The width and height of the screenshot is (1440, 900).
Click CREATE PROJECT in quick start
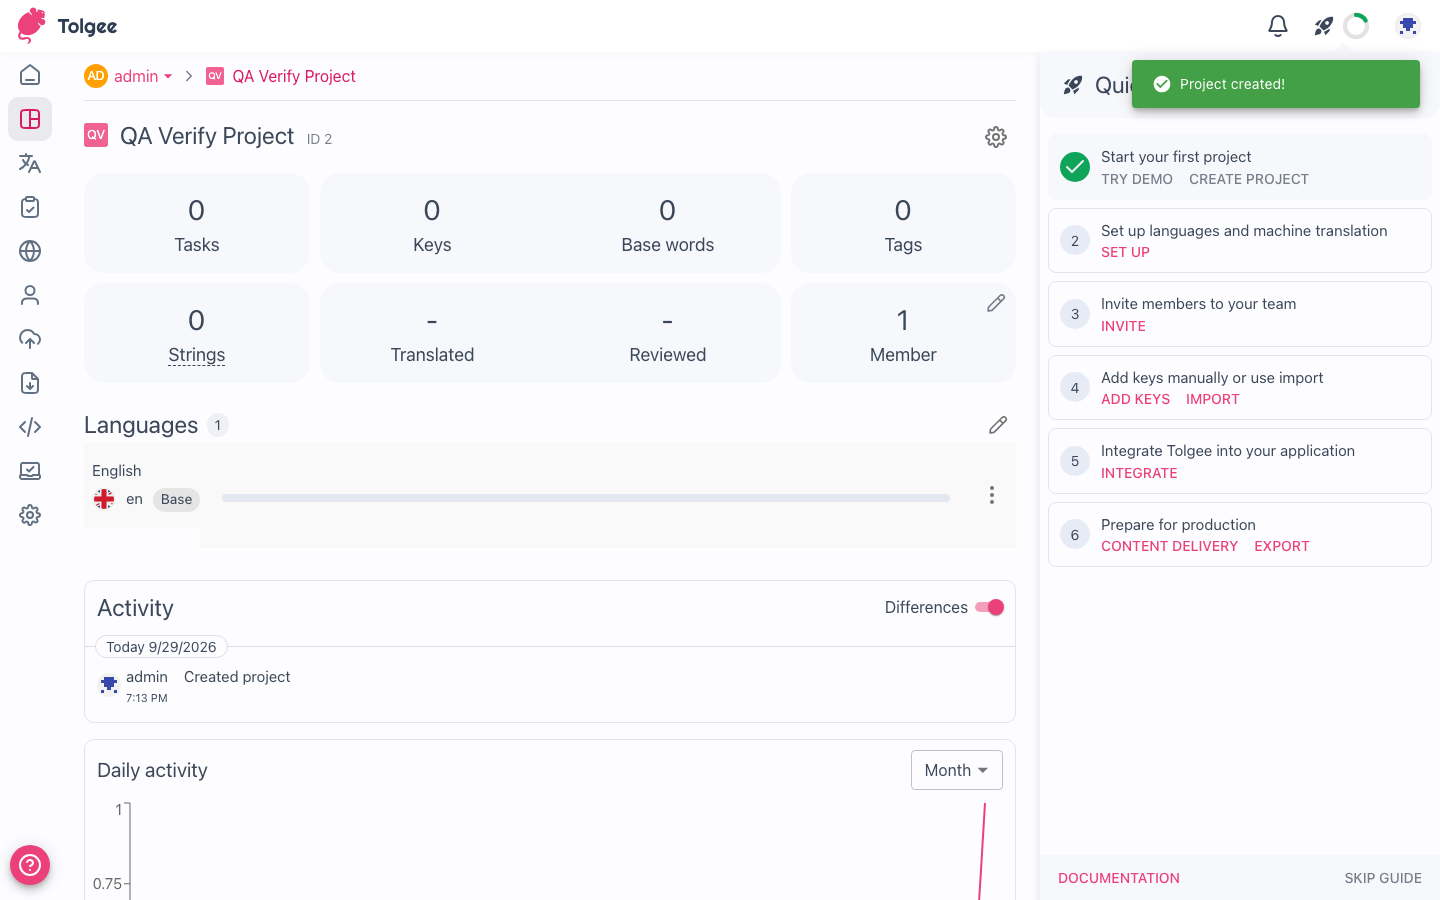pos(1249,179)
